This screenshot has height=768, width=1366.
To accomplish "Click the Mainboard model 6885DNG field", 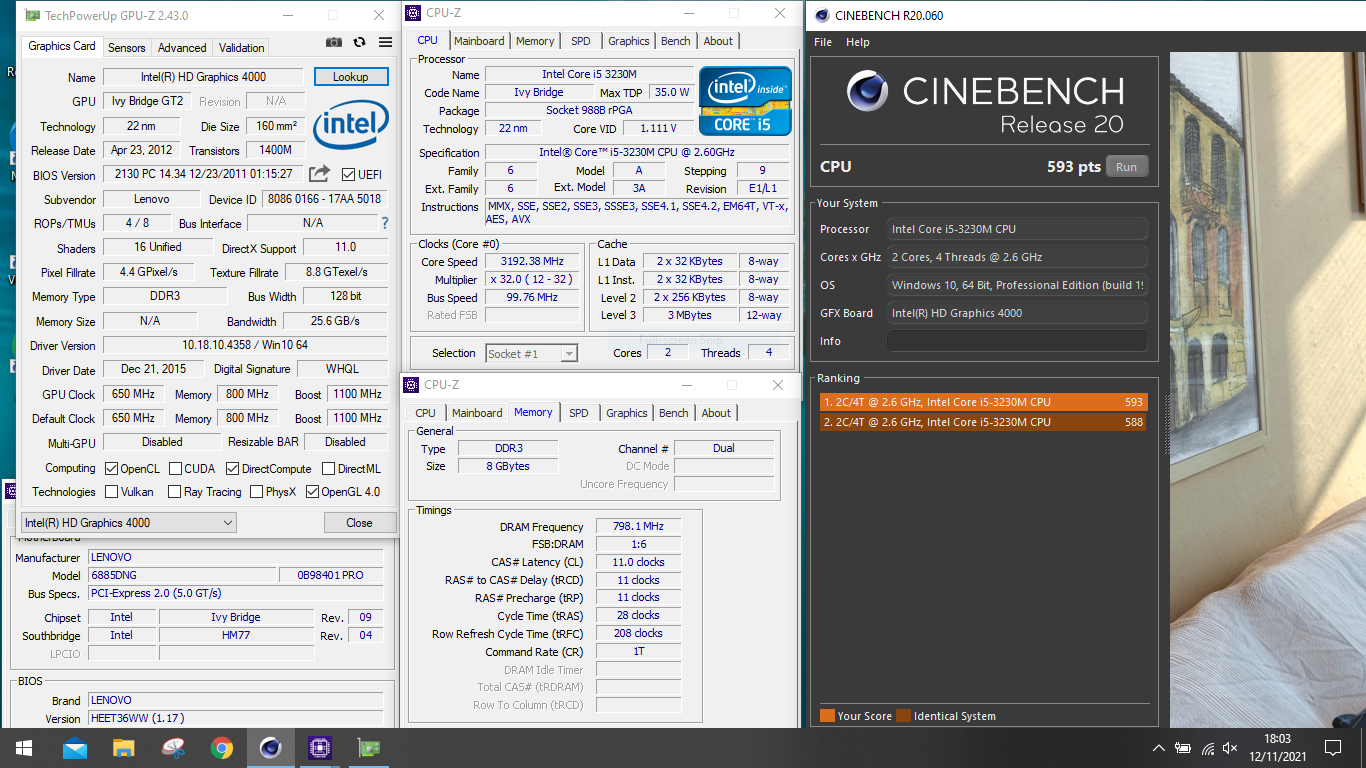I will tap(183, 575).
